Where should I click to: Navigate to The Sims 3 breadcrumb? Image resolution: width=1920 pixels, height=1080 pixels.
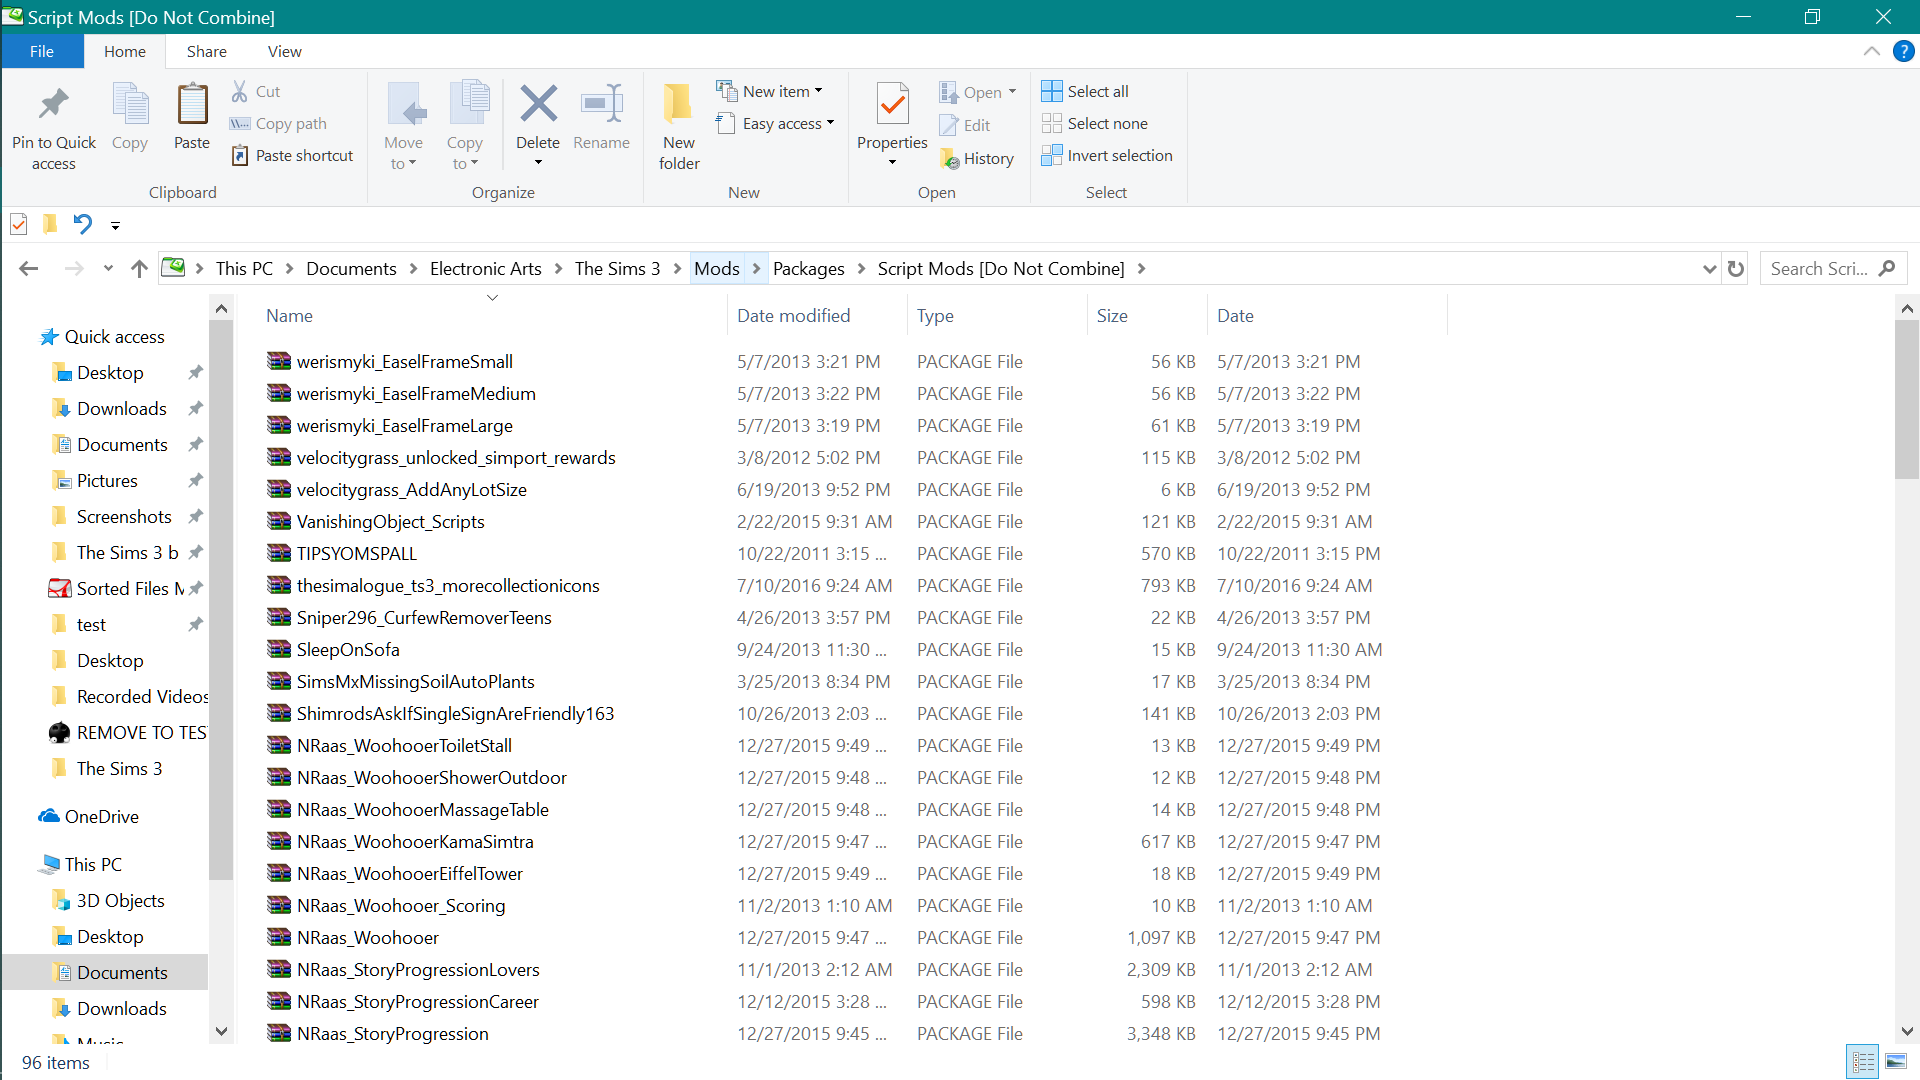pyautogui.click(x=618, y=268)
